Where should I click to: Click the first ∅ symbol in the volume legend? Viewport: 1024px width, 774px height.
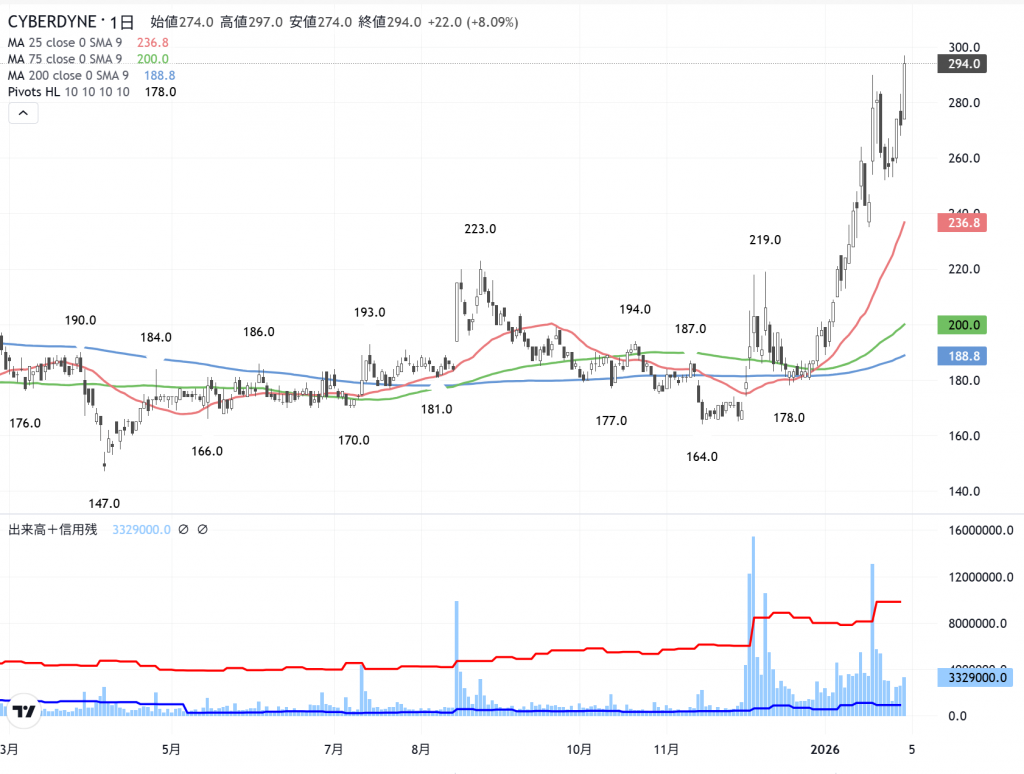(183, 530)
